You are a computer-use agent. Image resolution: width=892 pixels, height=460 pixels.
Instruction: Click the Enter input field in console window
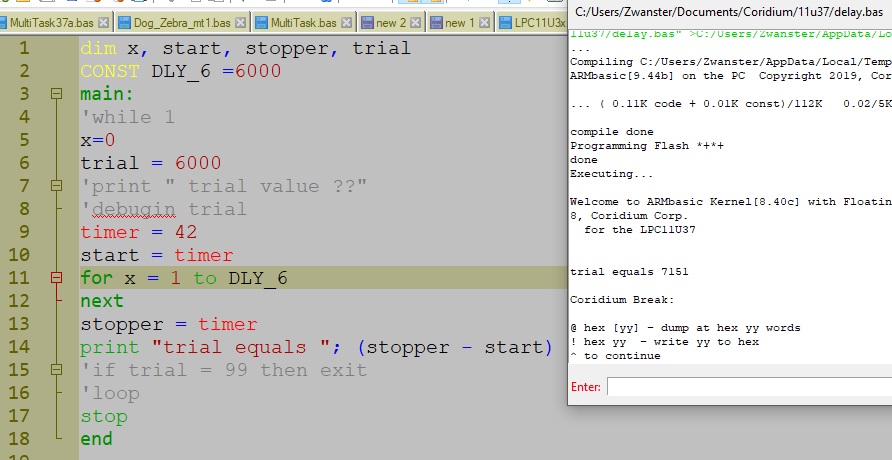(749, 387)
